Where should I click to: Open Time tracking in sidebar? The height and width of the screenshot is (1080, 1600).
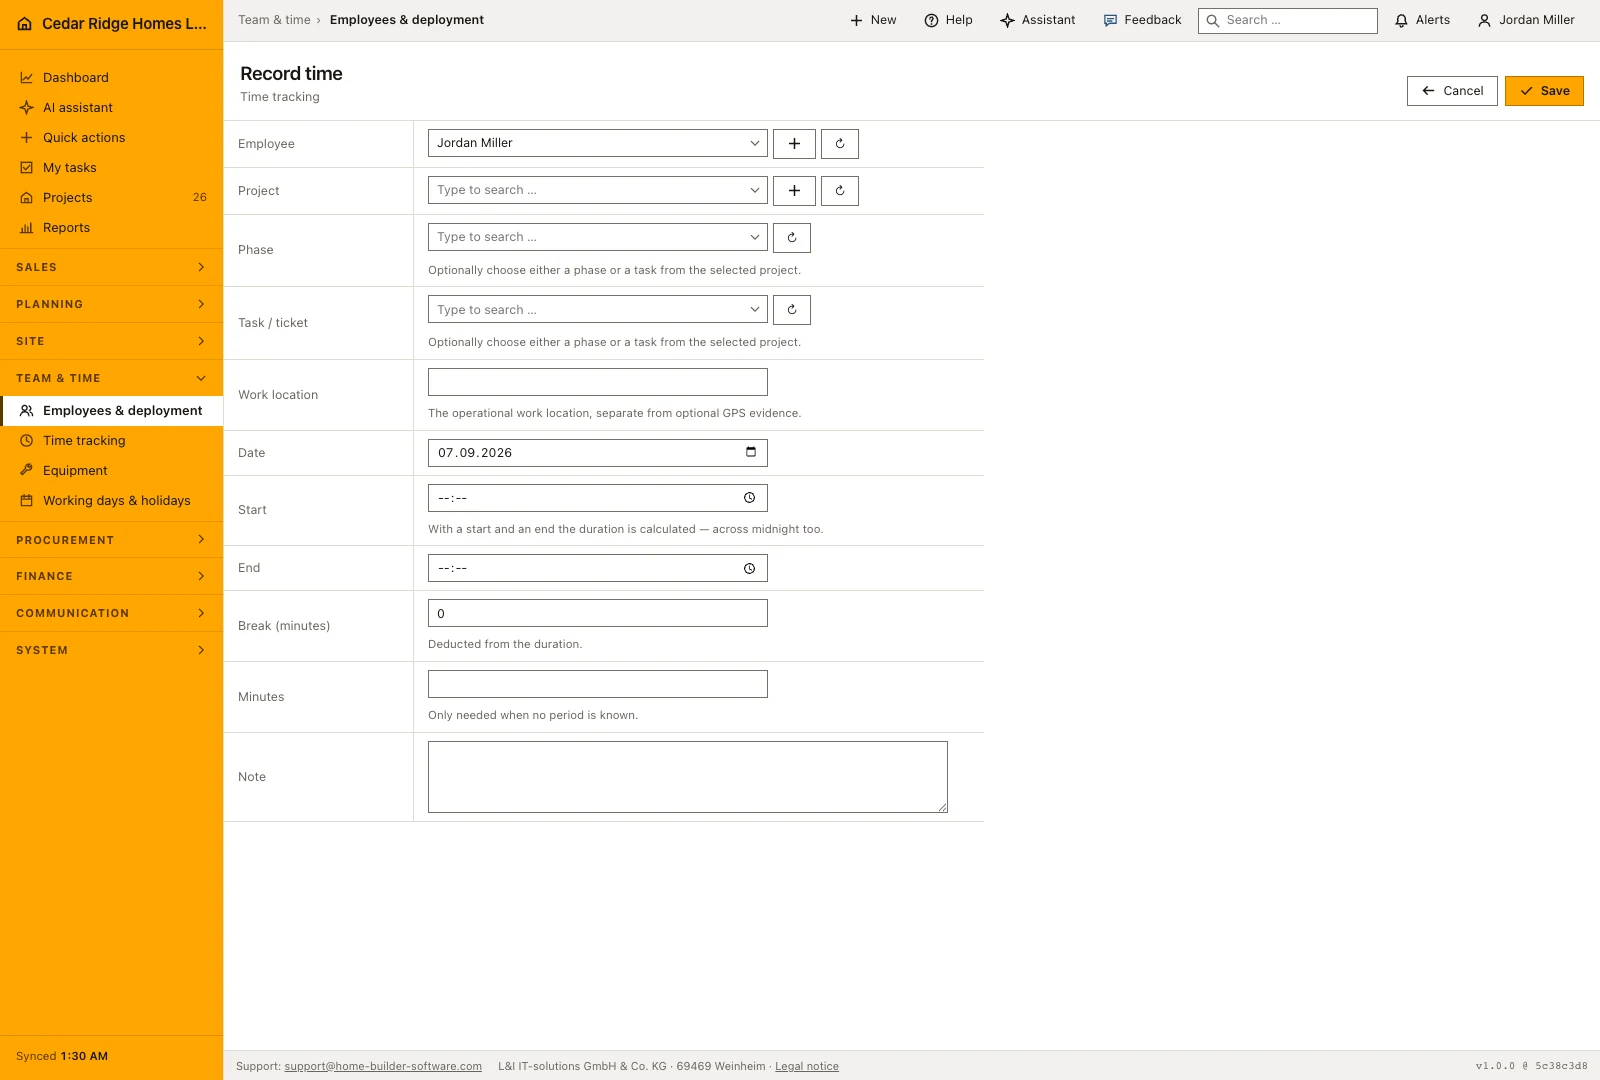point(112,440)
